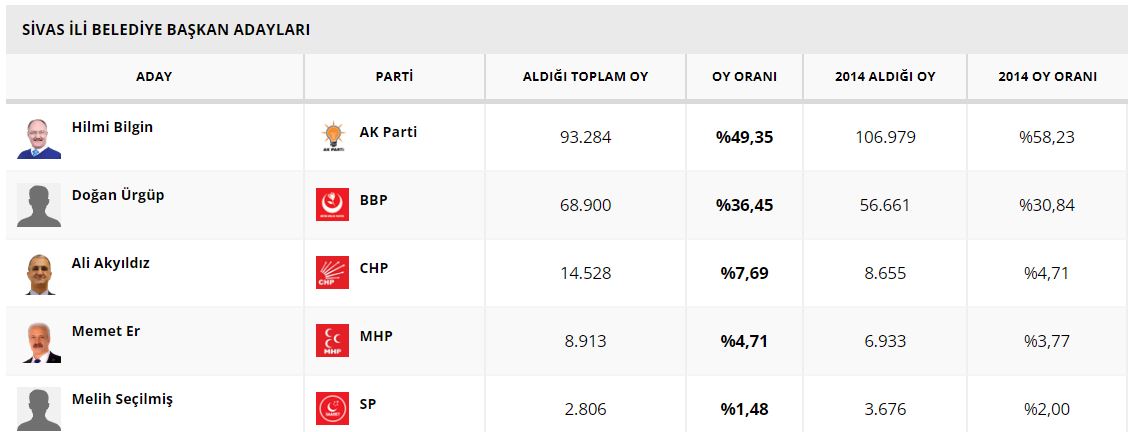
Task: Sort by ALDIĞI TOPLAM OY header
Action: tap(585, 77)
